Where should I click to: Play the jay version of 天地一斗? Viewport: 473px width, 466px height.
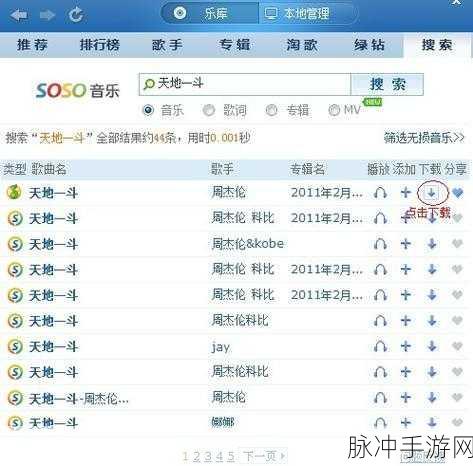(380, 347)
